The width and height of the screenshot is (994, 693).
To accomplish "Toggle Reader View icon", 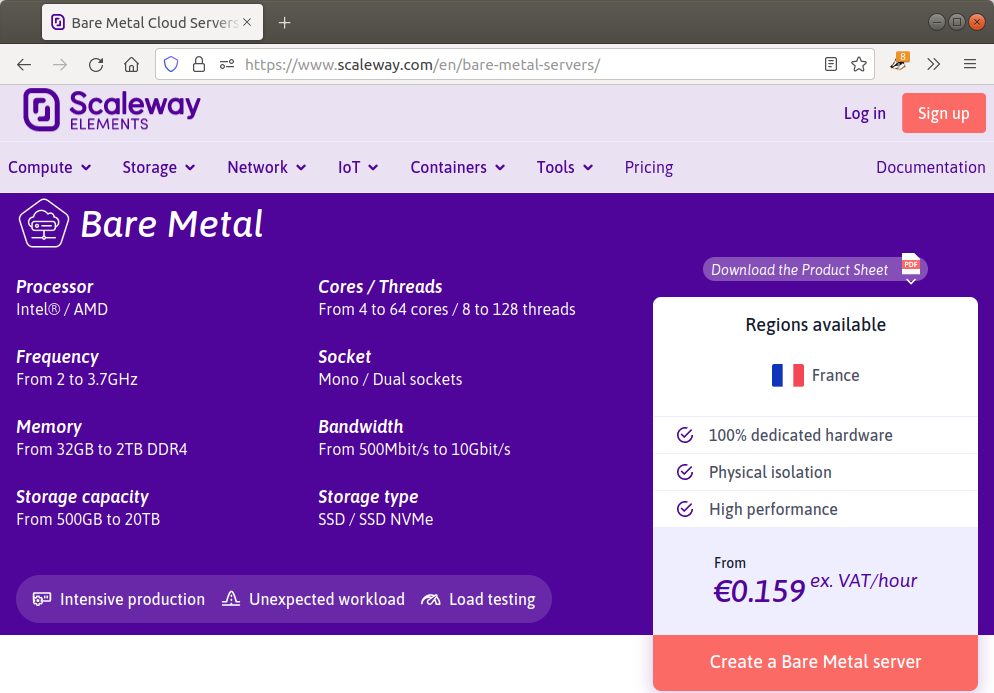I will point(831,65).
